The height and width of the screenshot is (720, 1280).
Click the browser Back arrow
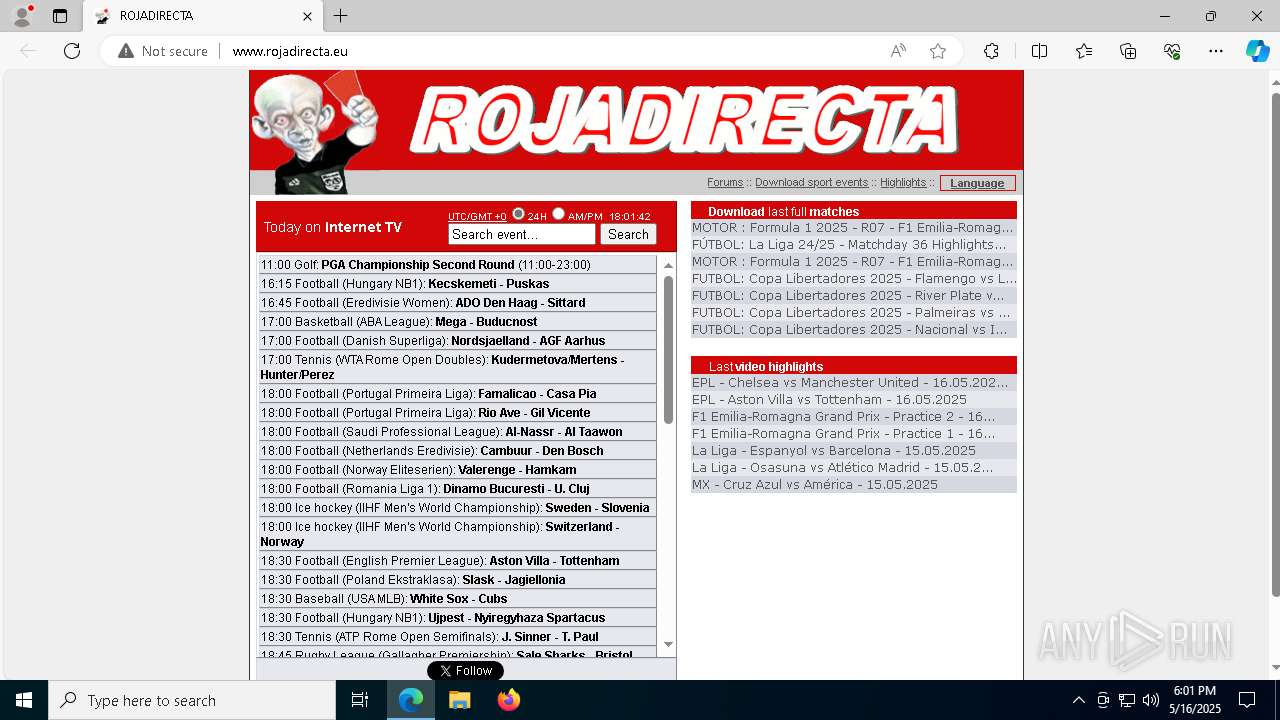tap(28, 51)
